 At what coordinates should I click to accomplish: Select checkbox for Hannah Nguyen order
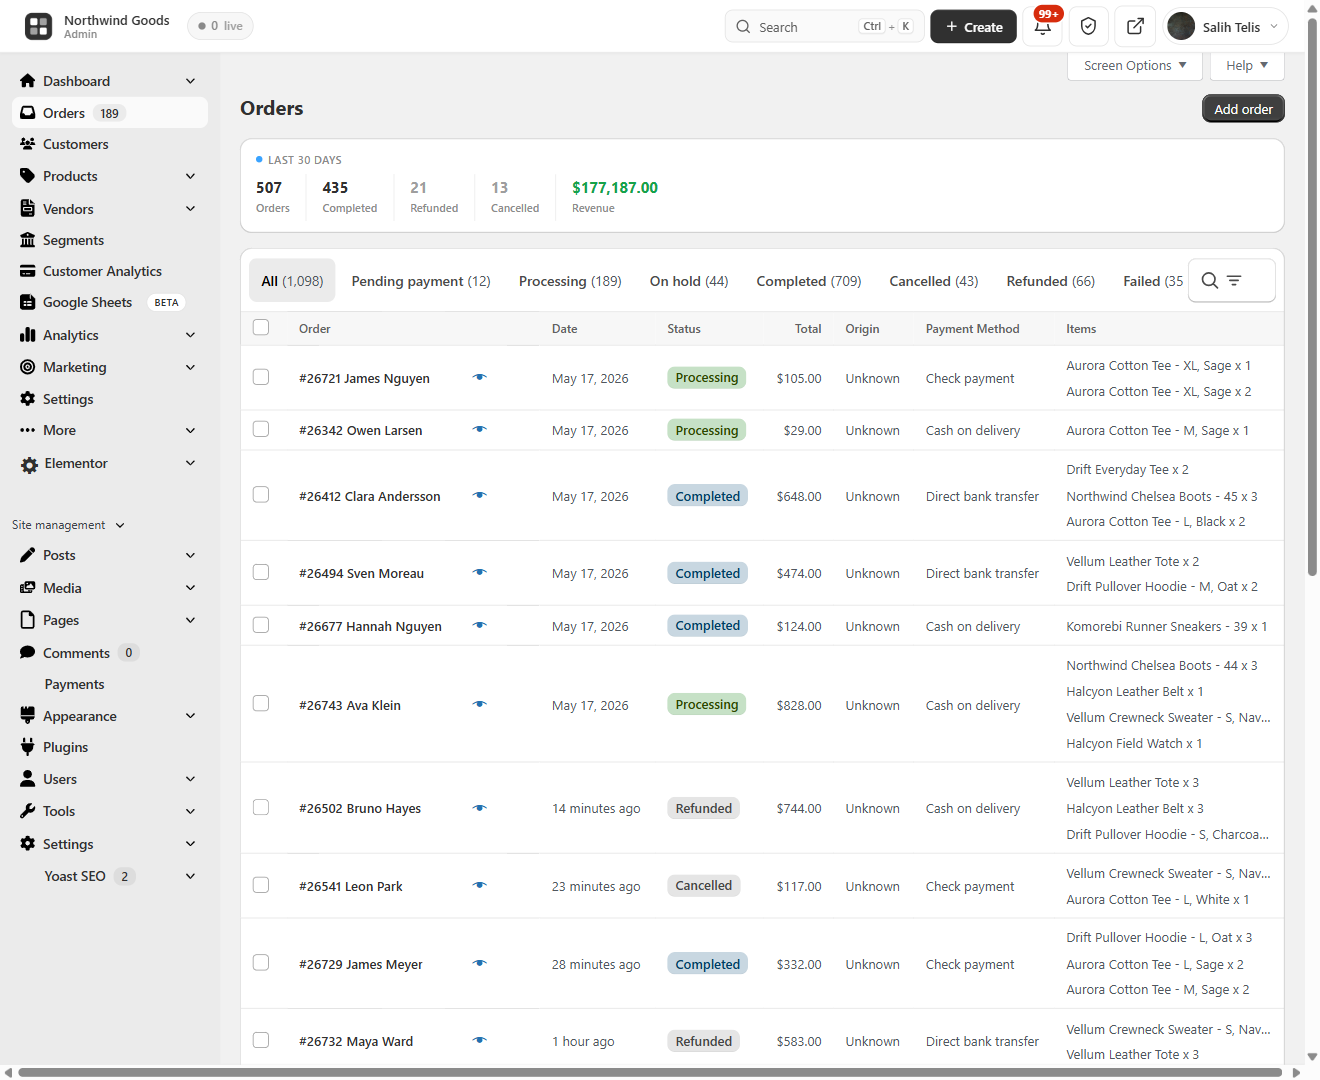(261, 625)
